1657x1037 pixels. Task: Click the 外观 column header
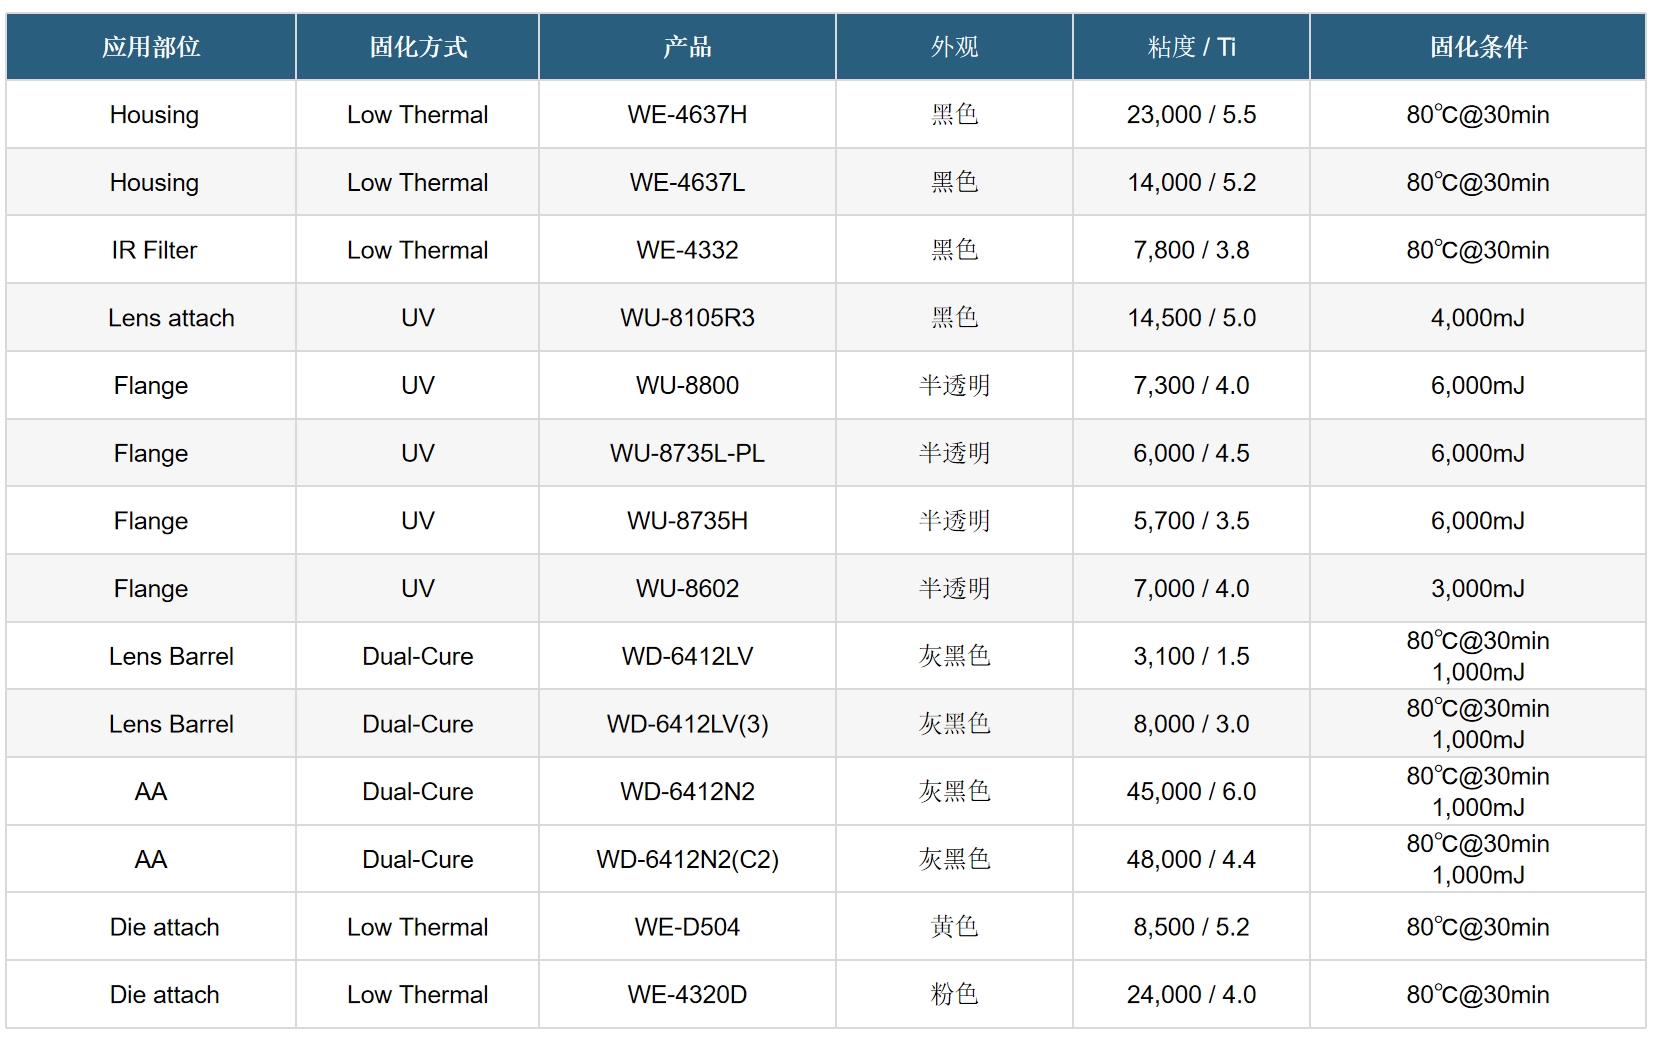pyautogui.click(x=954, y=47)
